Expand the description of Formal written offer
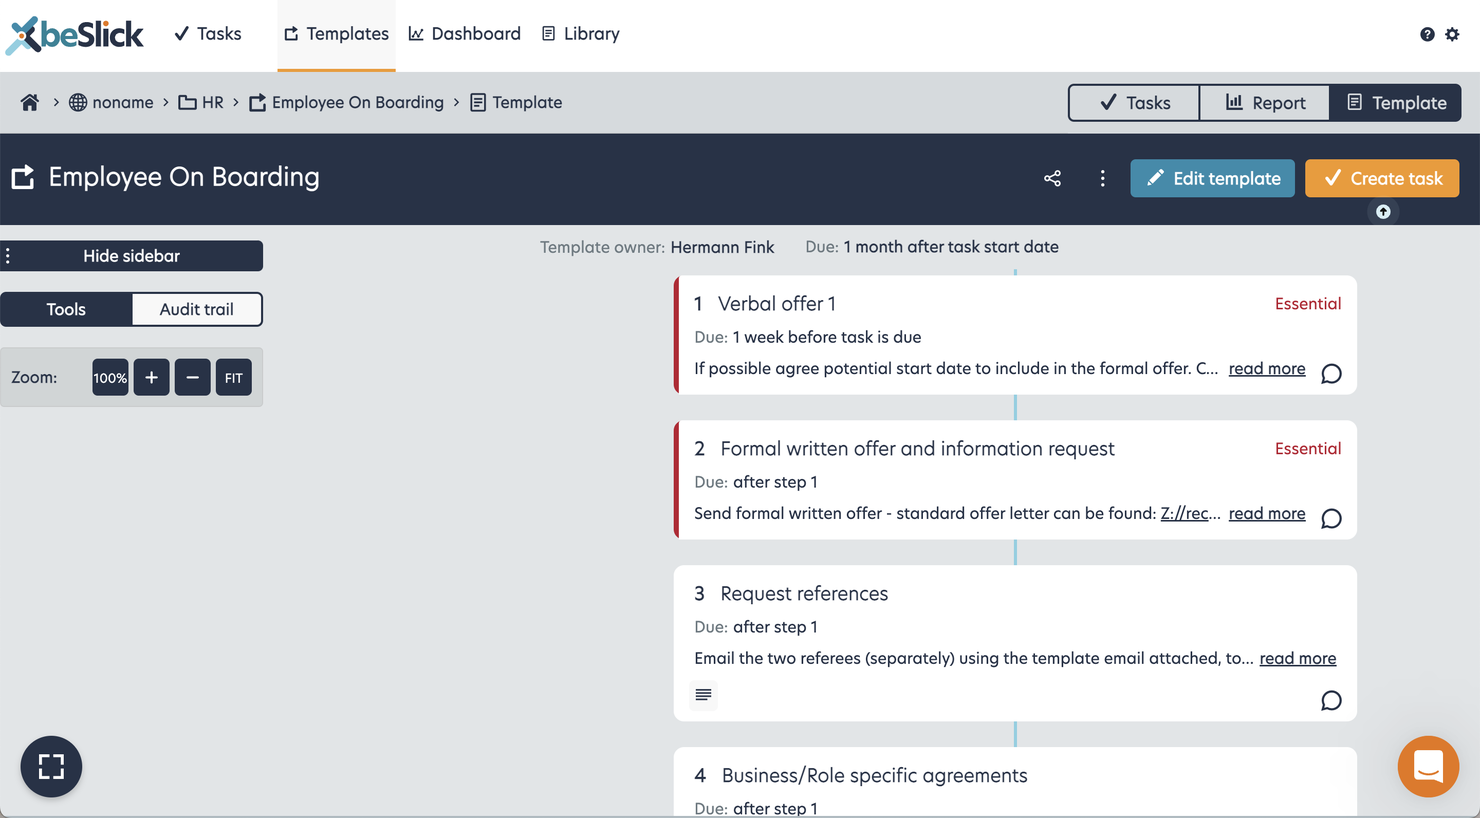 click(x=1266, y=513)
